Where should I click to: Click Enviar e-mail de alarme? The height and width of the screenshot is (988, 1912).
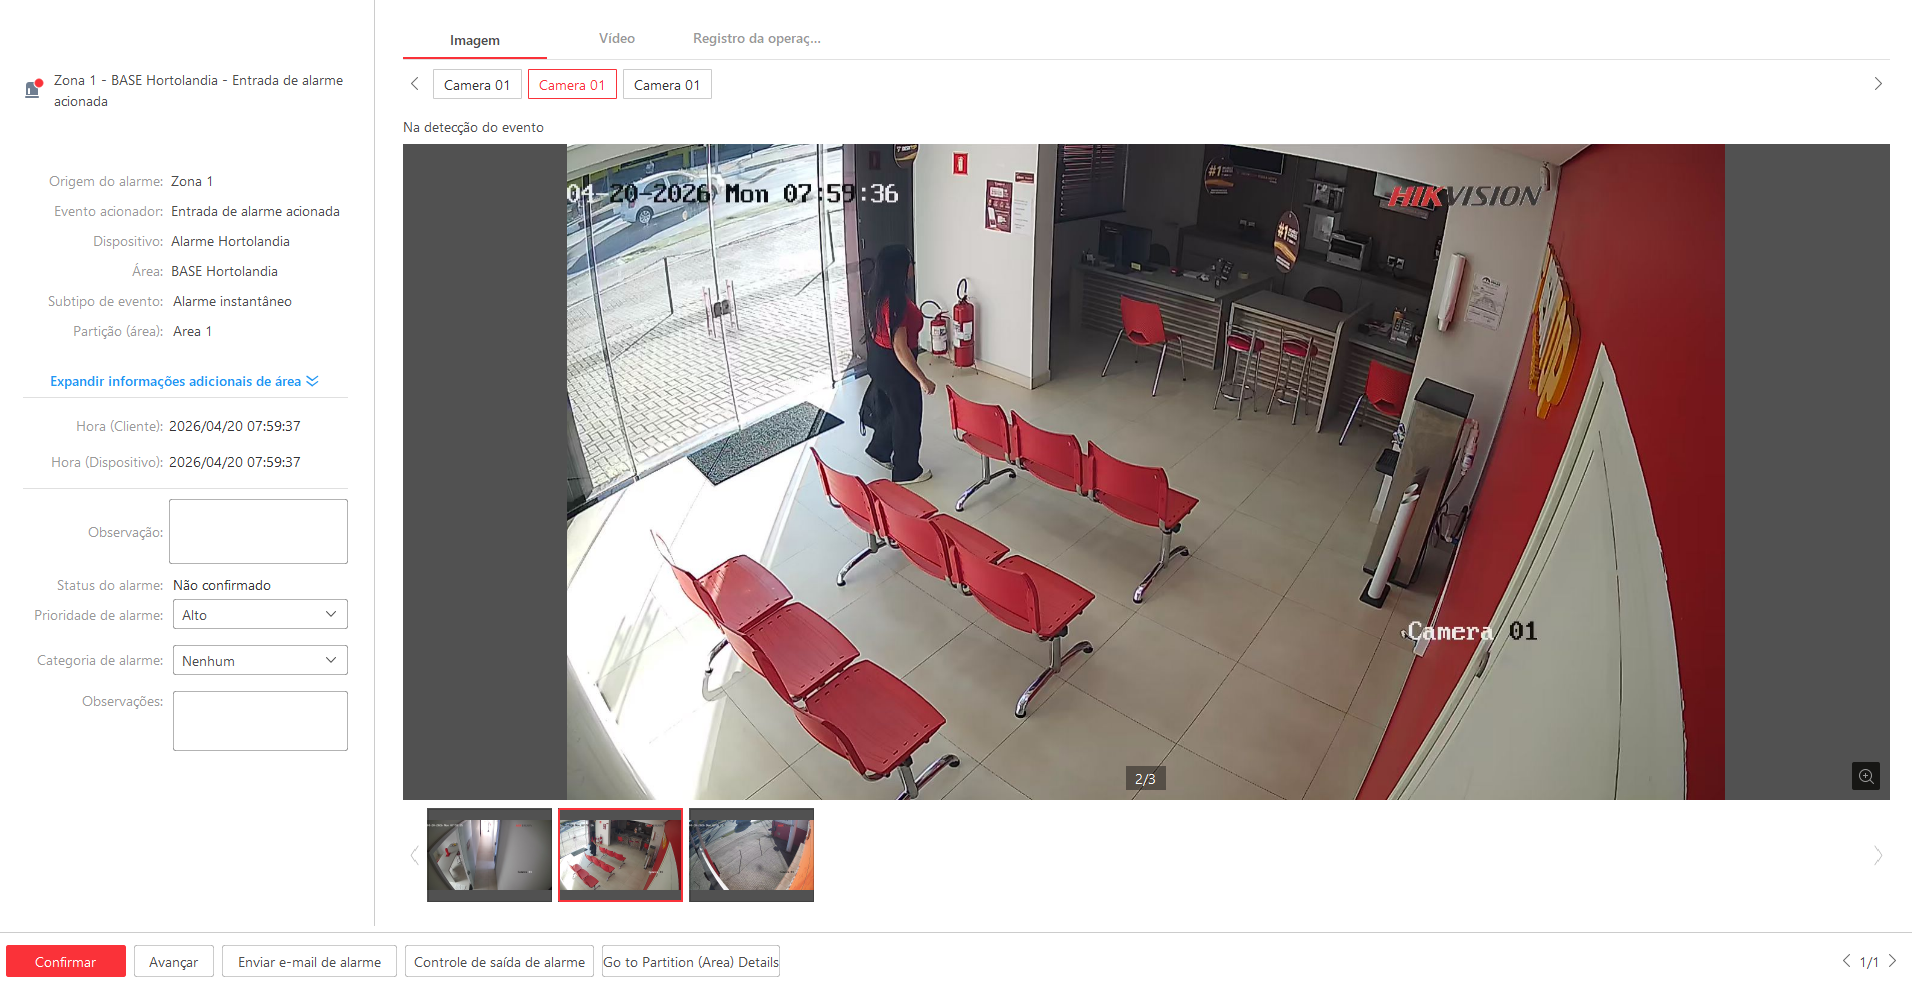click(x=309, y=962)
